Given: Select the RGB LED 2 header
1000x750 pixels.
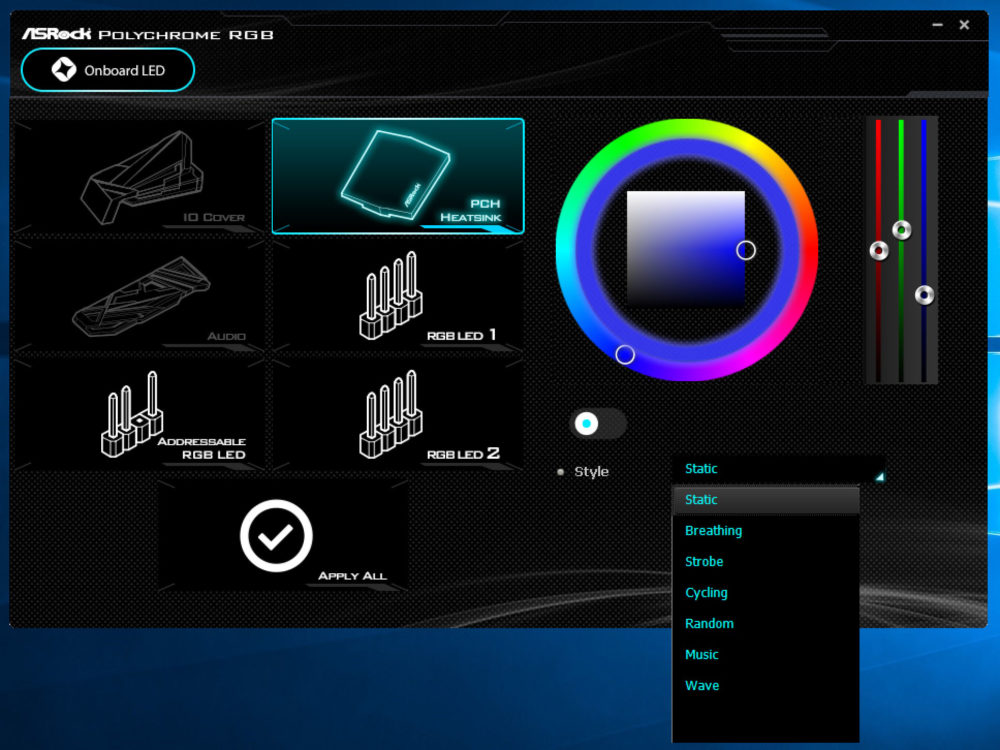Looking at the screenshot, I should pyautogui.click(x=398, y=415).
